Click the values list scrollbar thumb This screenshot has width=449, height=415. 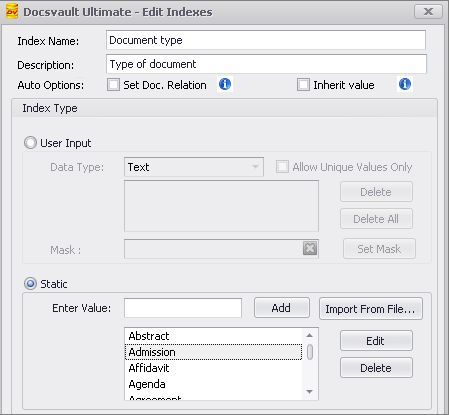pos(310,352)
